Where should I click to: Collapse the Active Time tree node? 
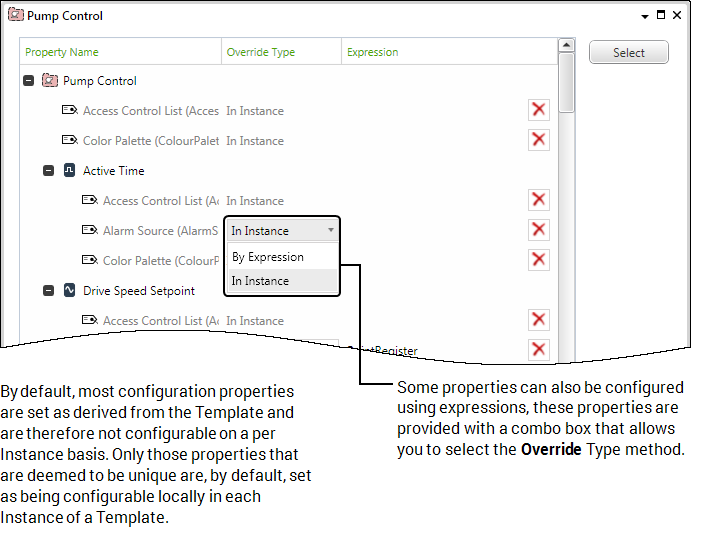pyautogui.click(x=49, y=171)
